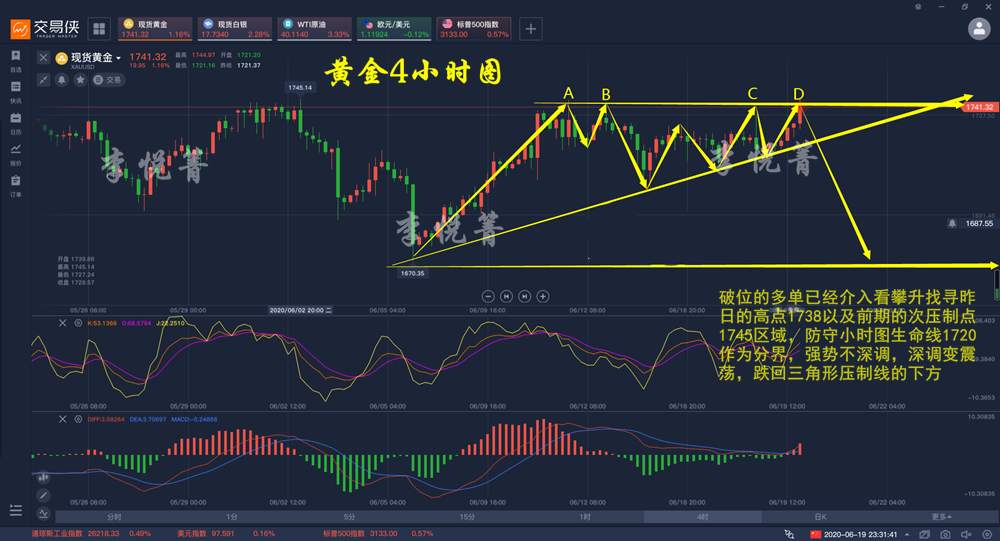
Task: Zoom out the chart with minus button
Action: coord(488,296)
